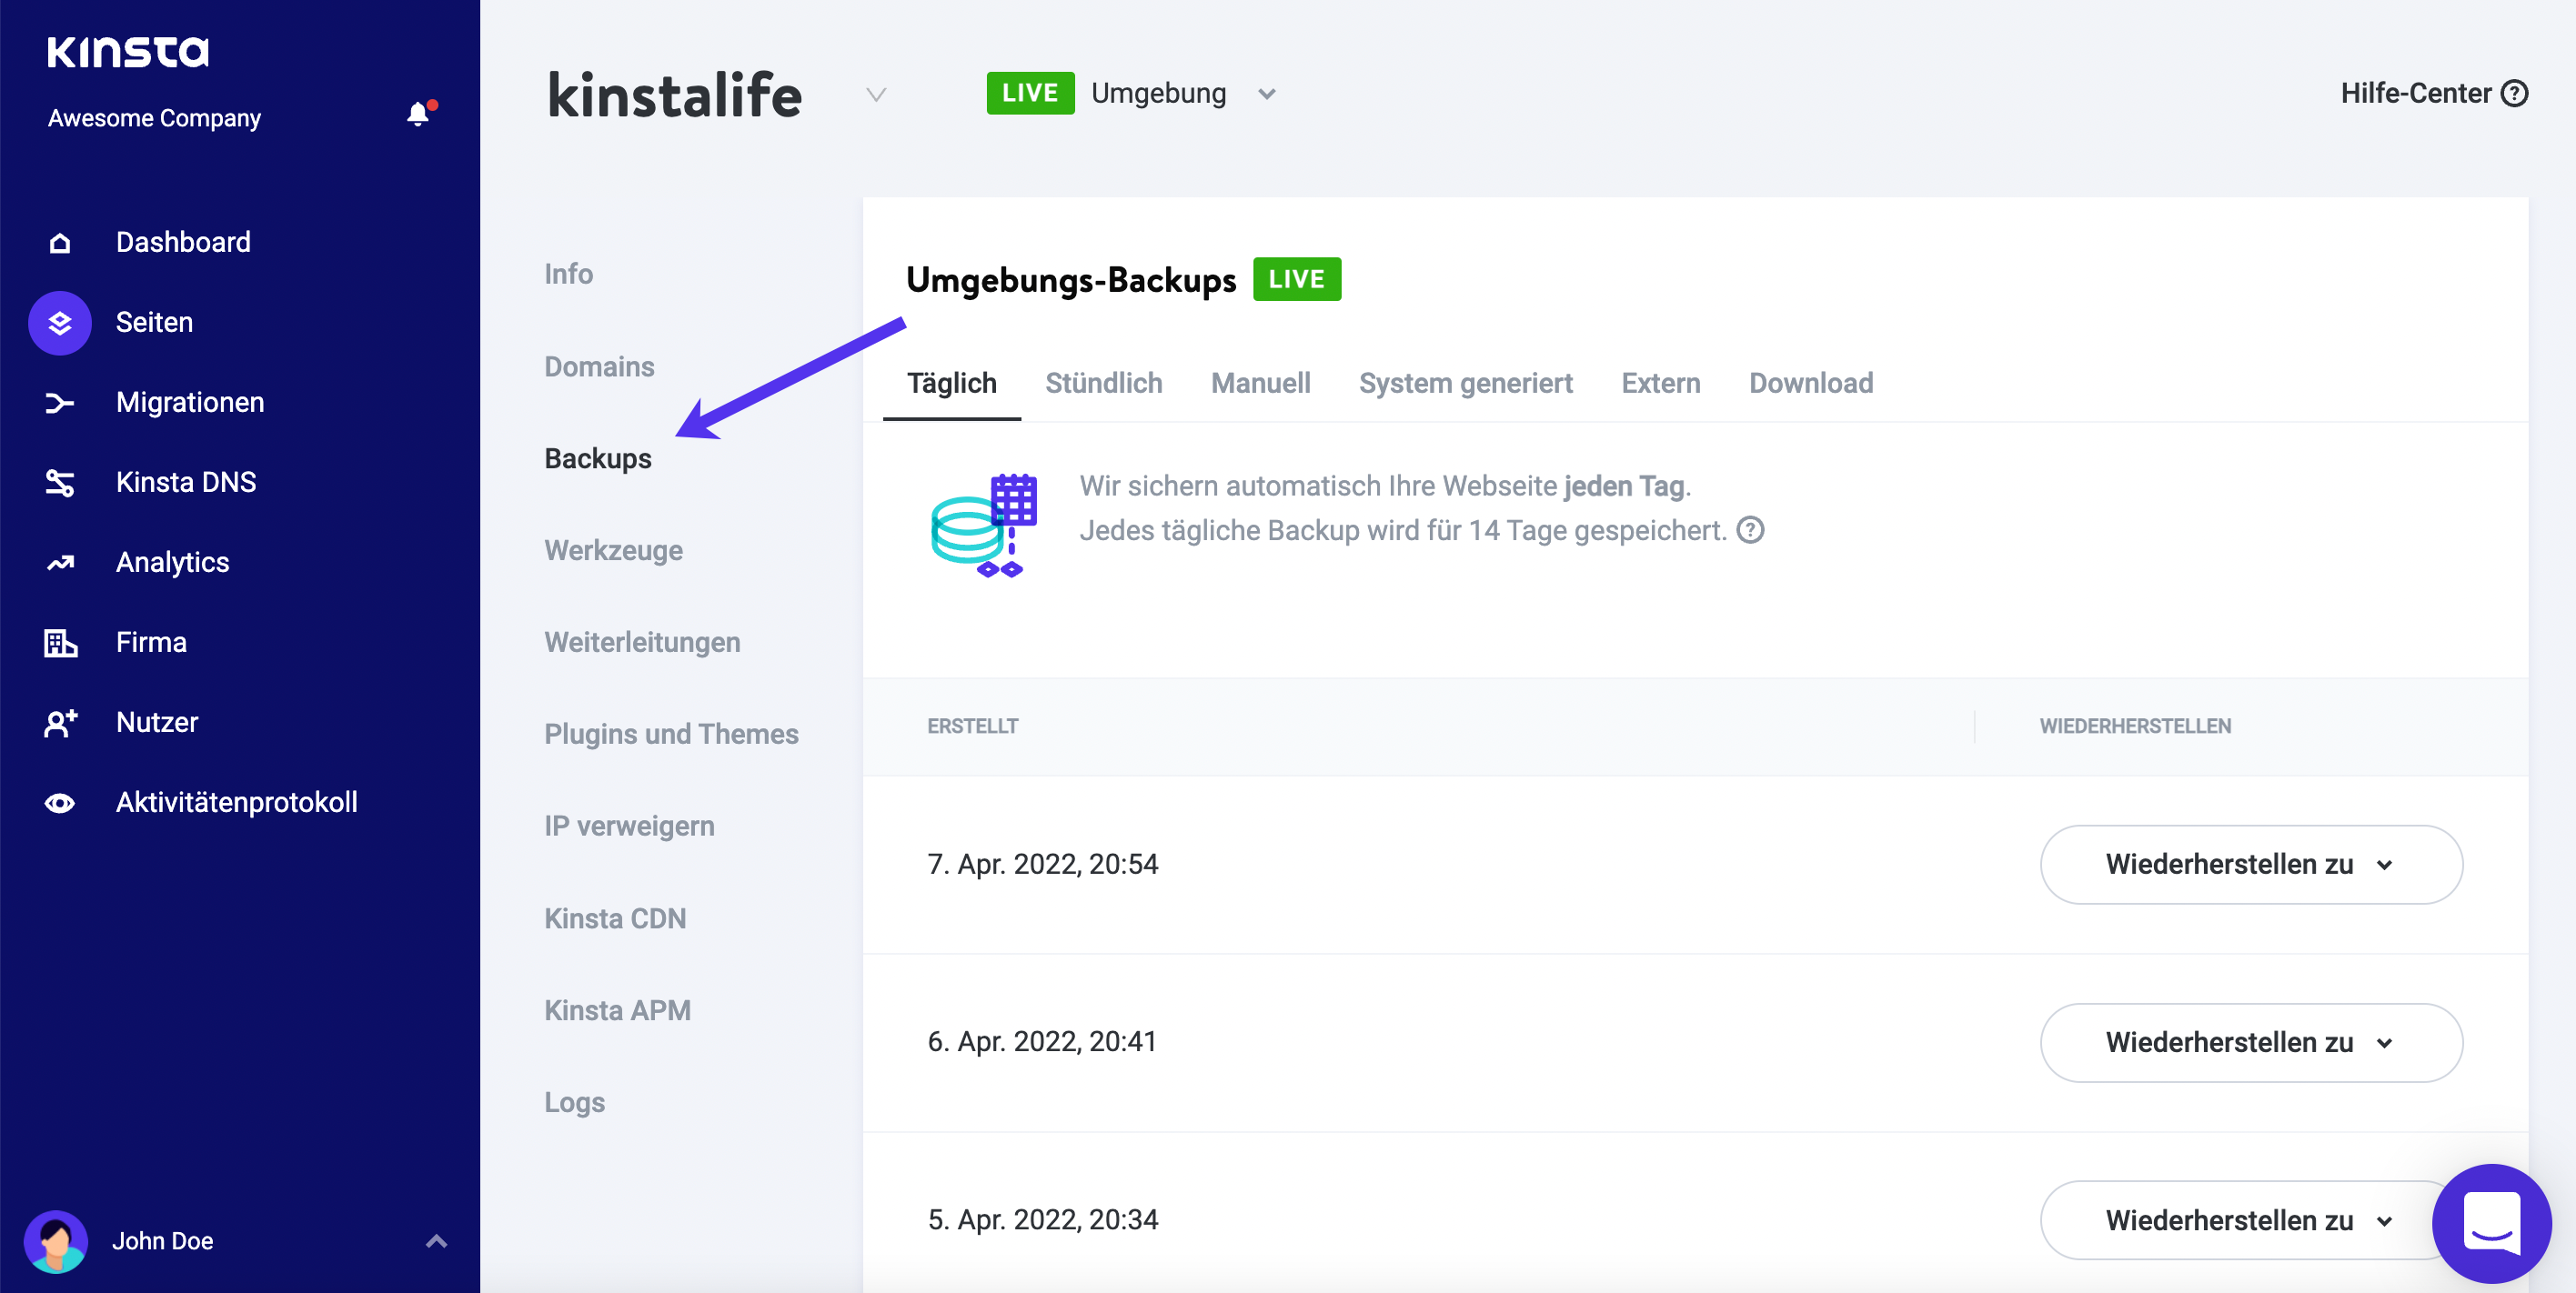Viewport: 2576px width, 1293px height.
Task: Switch to the Manuell backup tab
Action: (1260, 381)
